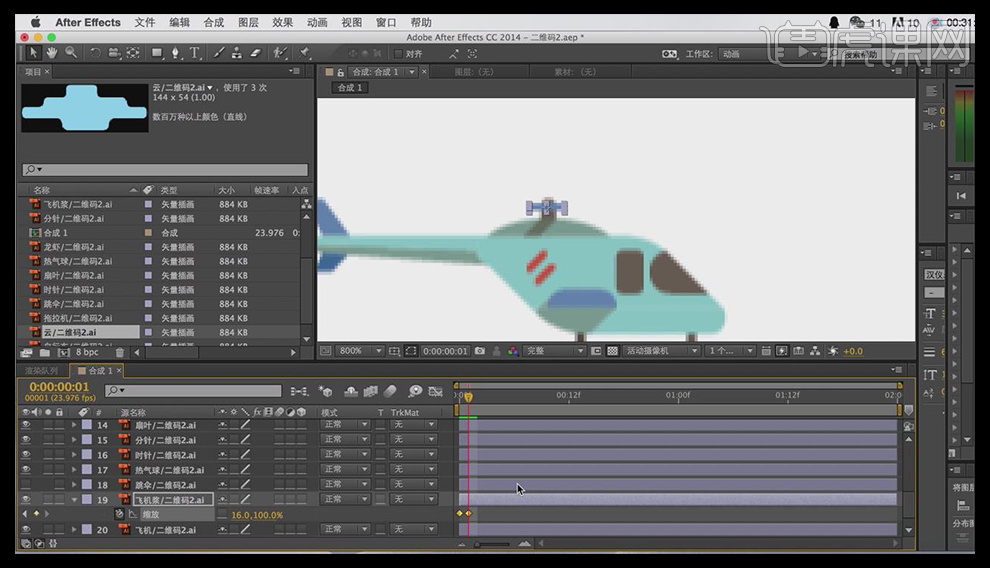Toggle visibility of layer 20 飞机
The width and height of the screenshot is (990, 568).
click(x=26, y=530)
